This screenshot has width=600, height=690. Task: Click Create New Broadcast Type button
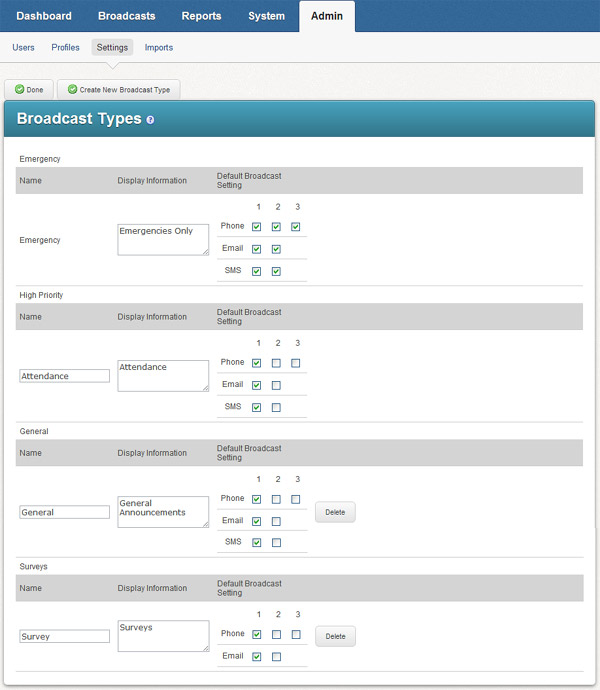click(x=119, y=89)
